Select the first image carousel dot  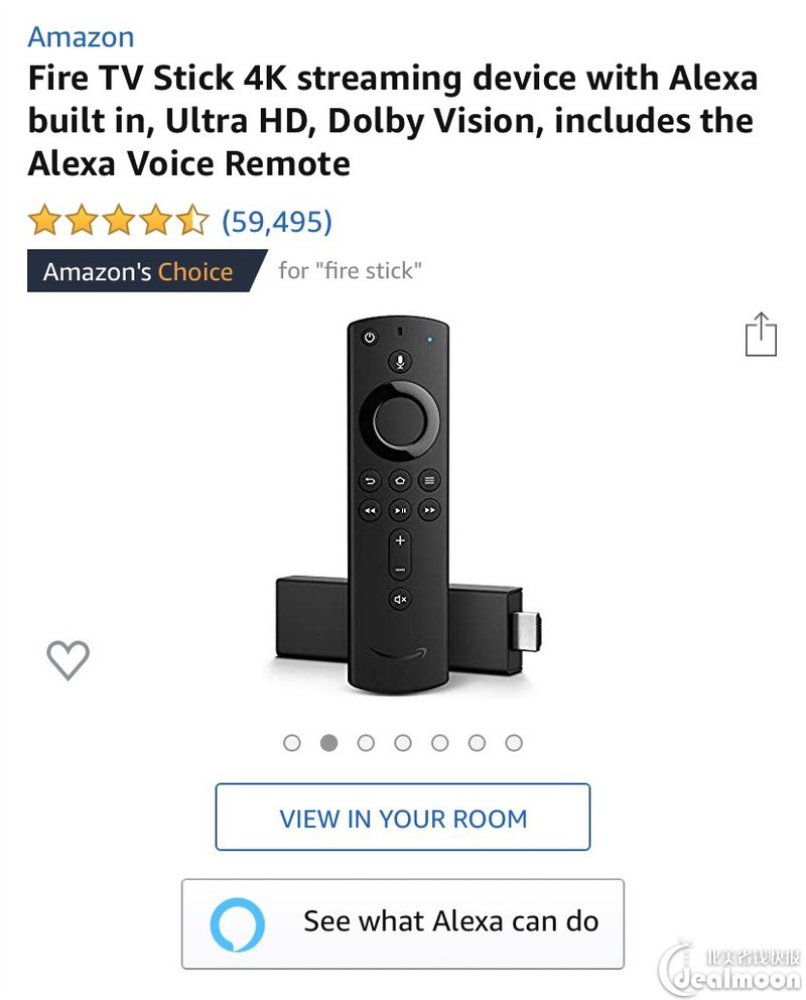tap(292, 743)
